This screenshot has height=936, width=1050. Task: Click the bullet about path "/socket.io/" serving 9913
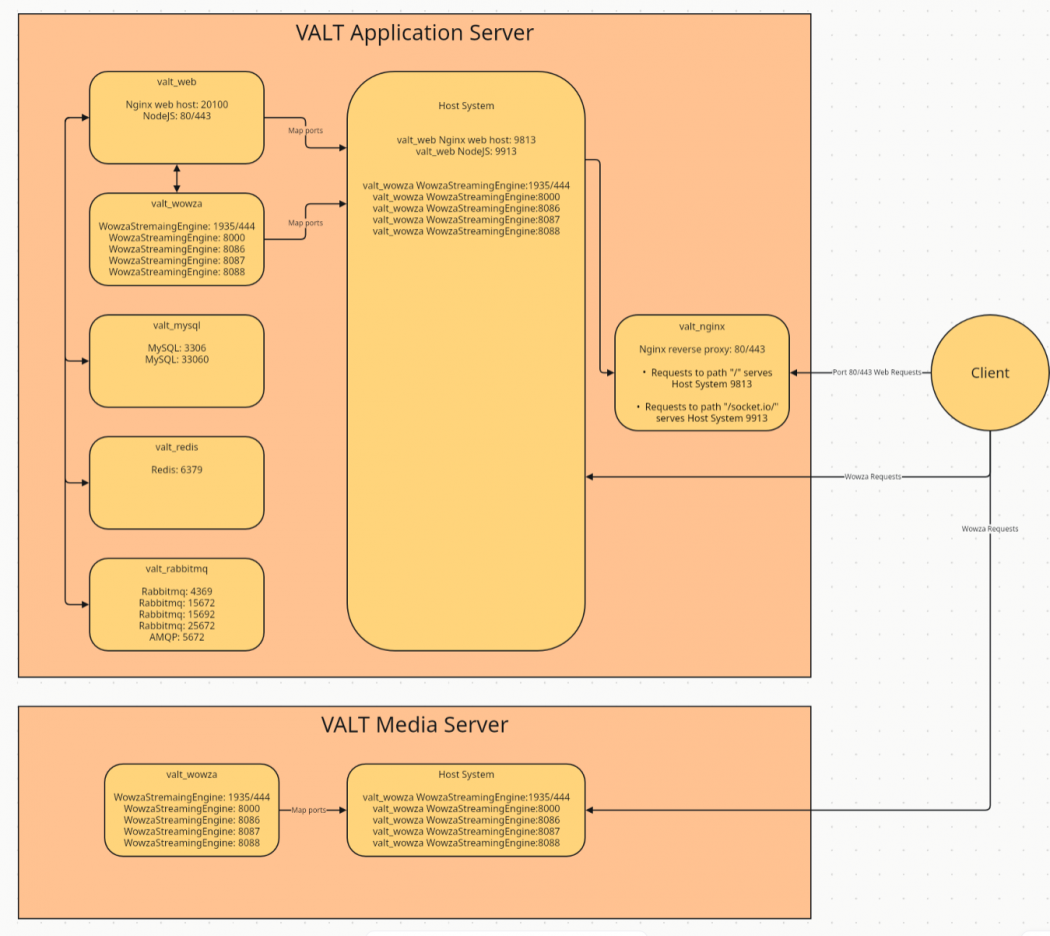click(707, 412)
